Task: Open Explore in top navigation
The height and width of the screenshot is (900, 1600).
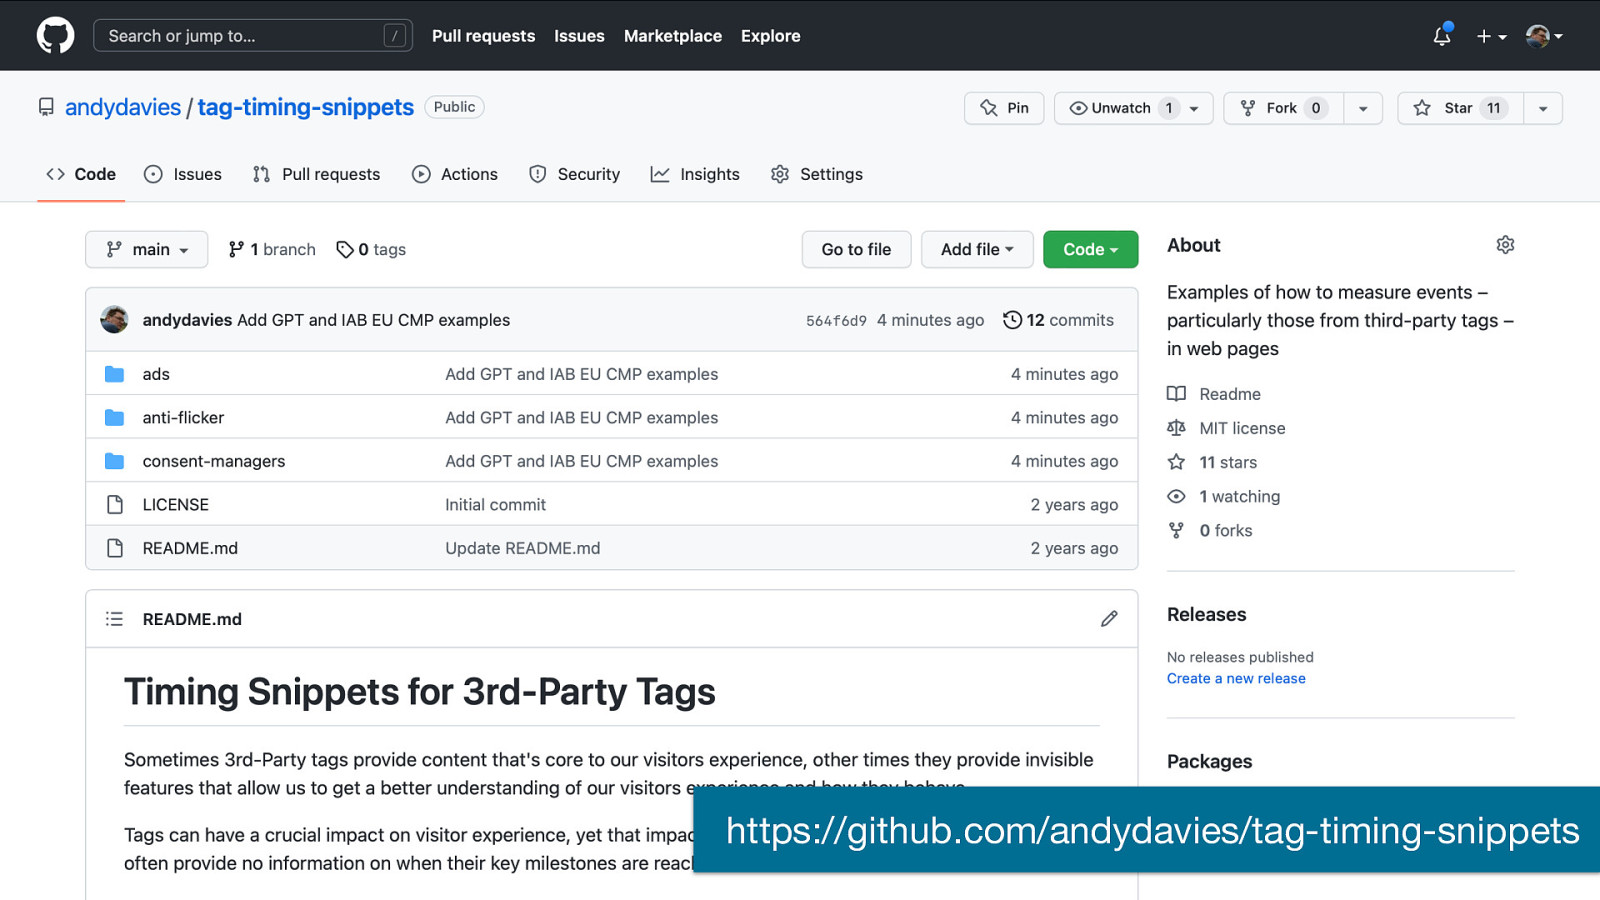Action: pos(770,36)
